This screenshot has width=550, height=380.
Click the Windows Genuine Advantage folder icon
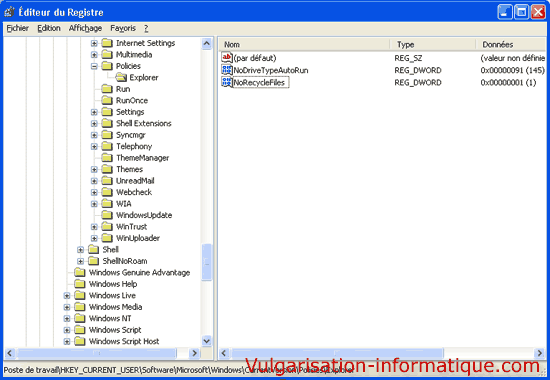(x=80, y=273)
